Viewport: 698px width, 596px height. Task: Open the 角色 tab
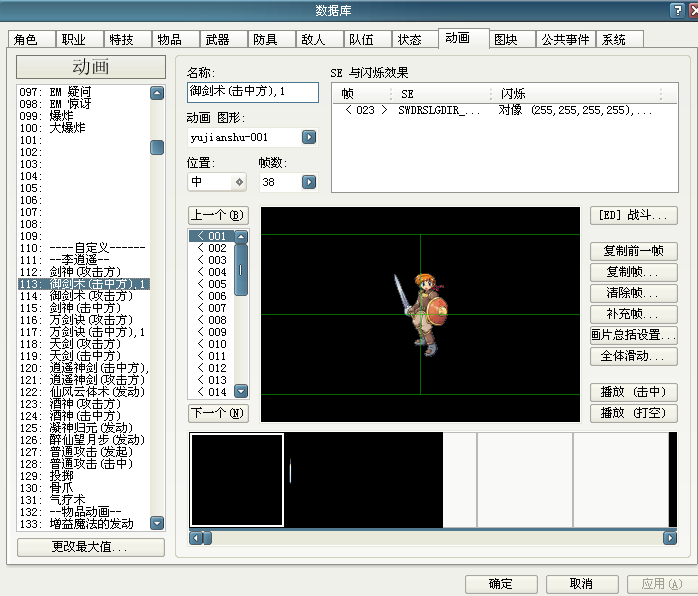tap(32, 39)
